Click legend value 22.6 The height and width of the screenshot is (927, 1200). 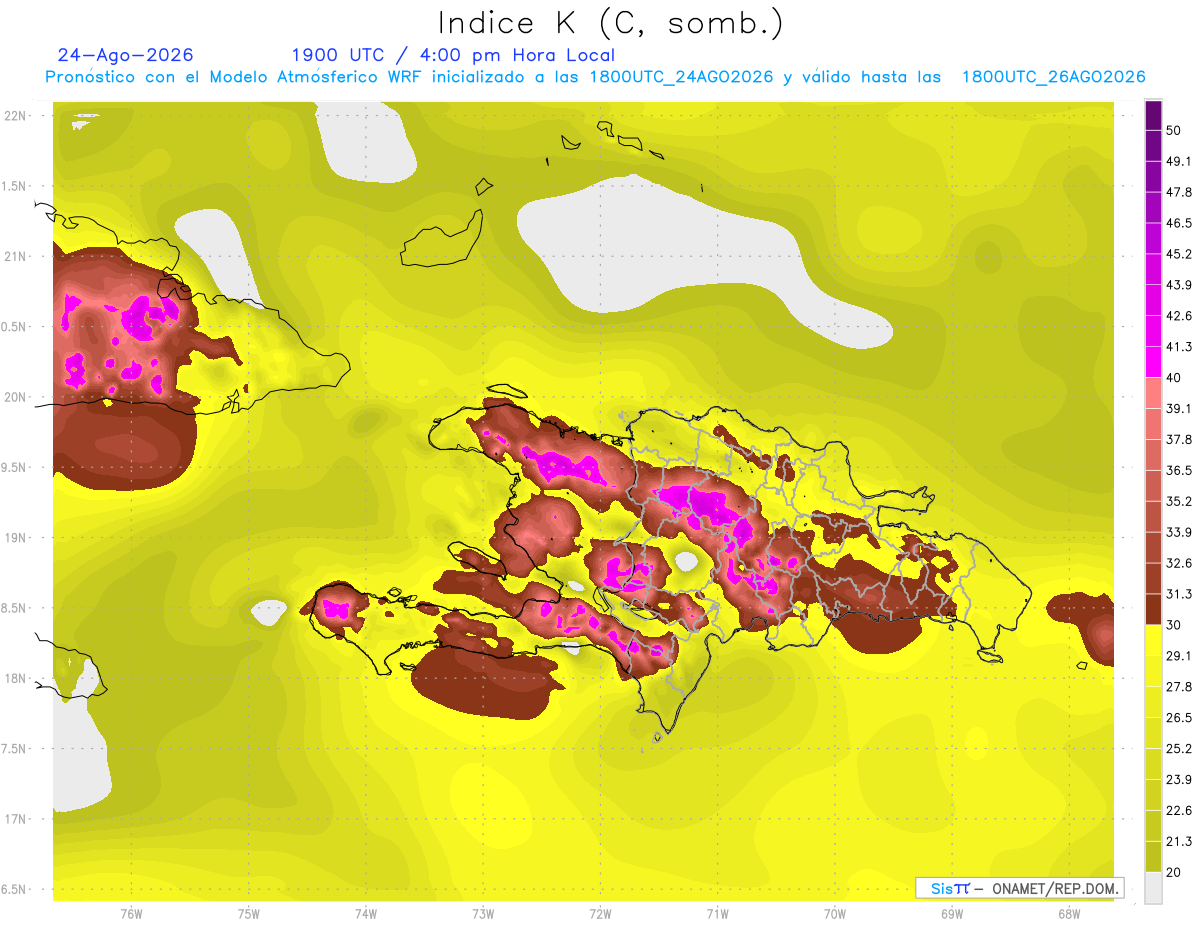pos(1179,810)
